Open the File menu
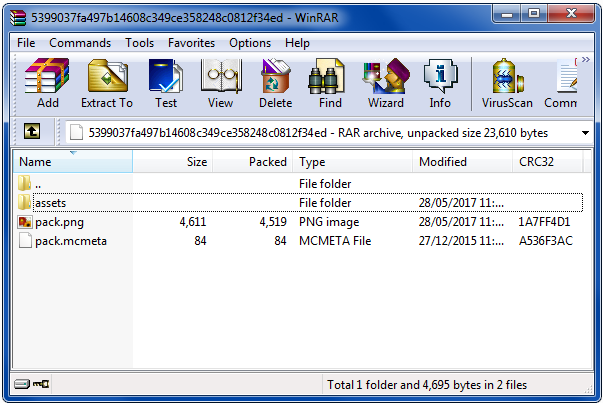This screenshot has height=403, width=603. click(26, 43)
